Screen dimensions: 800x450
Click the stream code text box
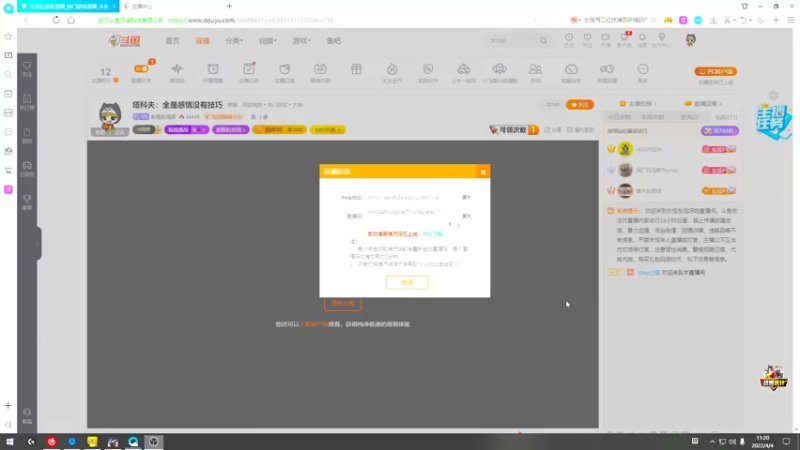(x=412, y=217)
